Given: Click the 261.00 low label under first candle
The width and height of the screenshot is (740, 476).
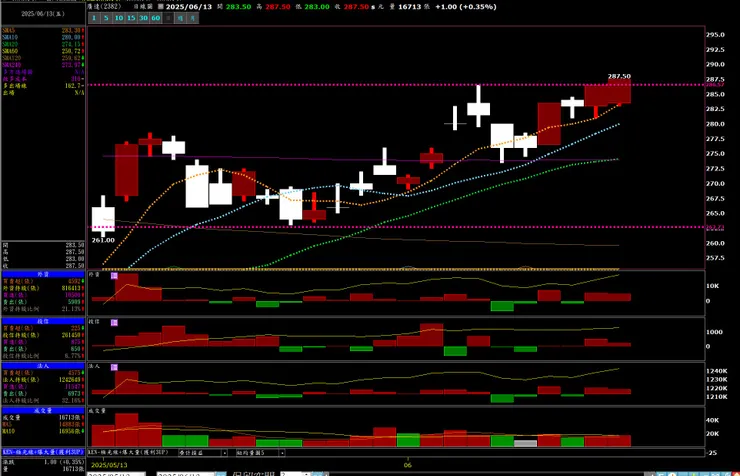Looking at the screenshot, I should [x=103, y=240].
